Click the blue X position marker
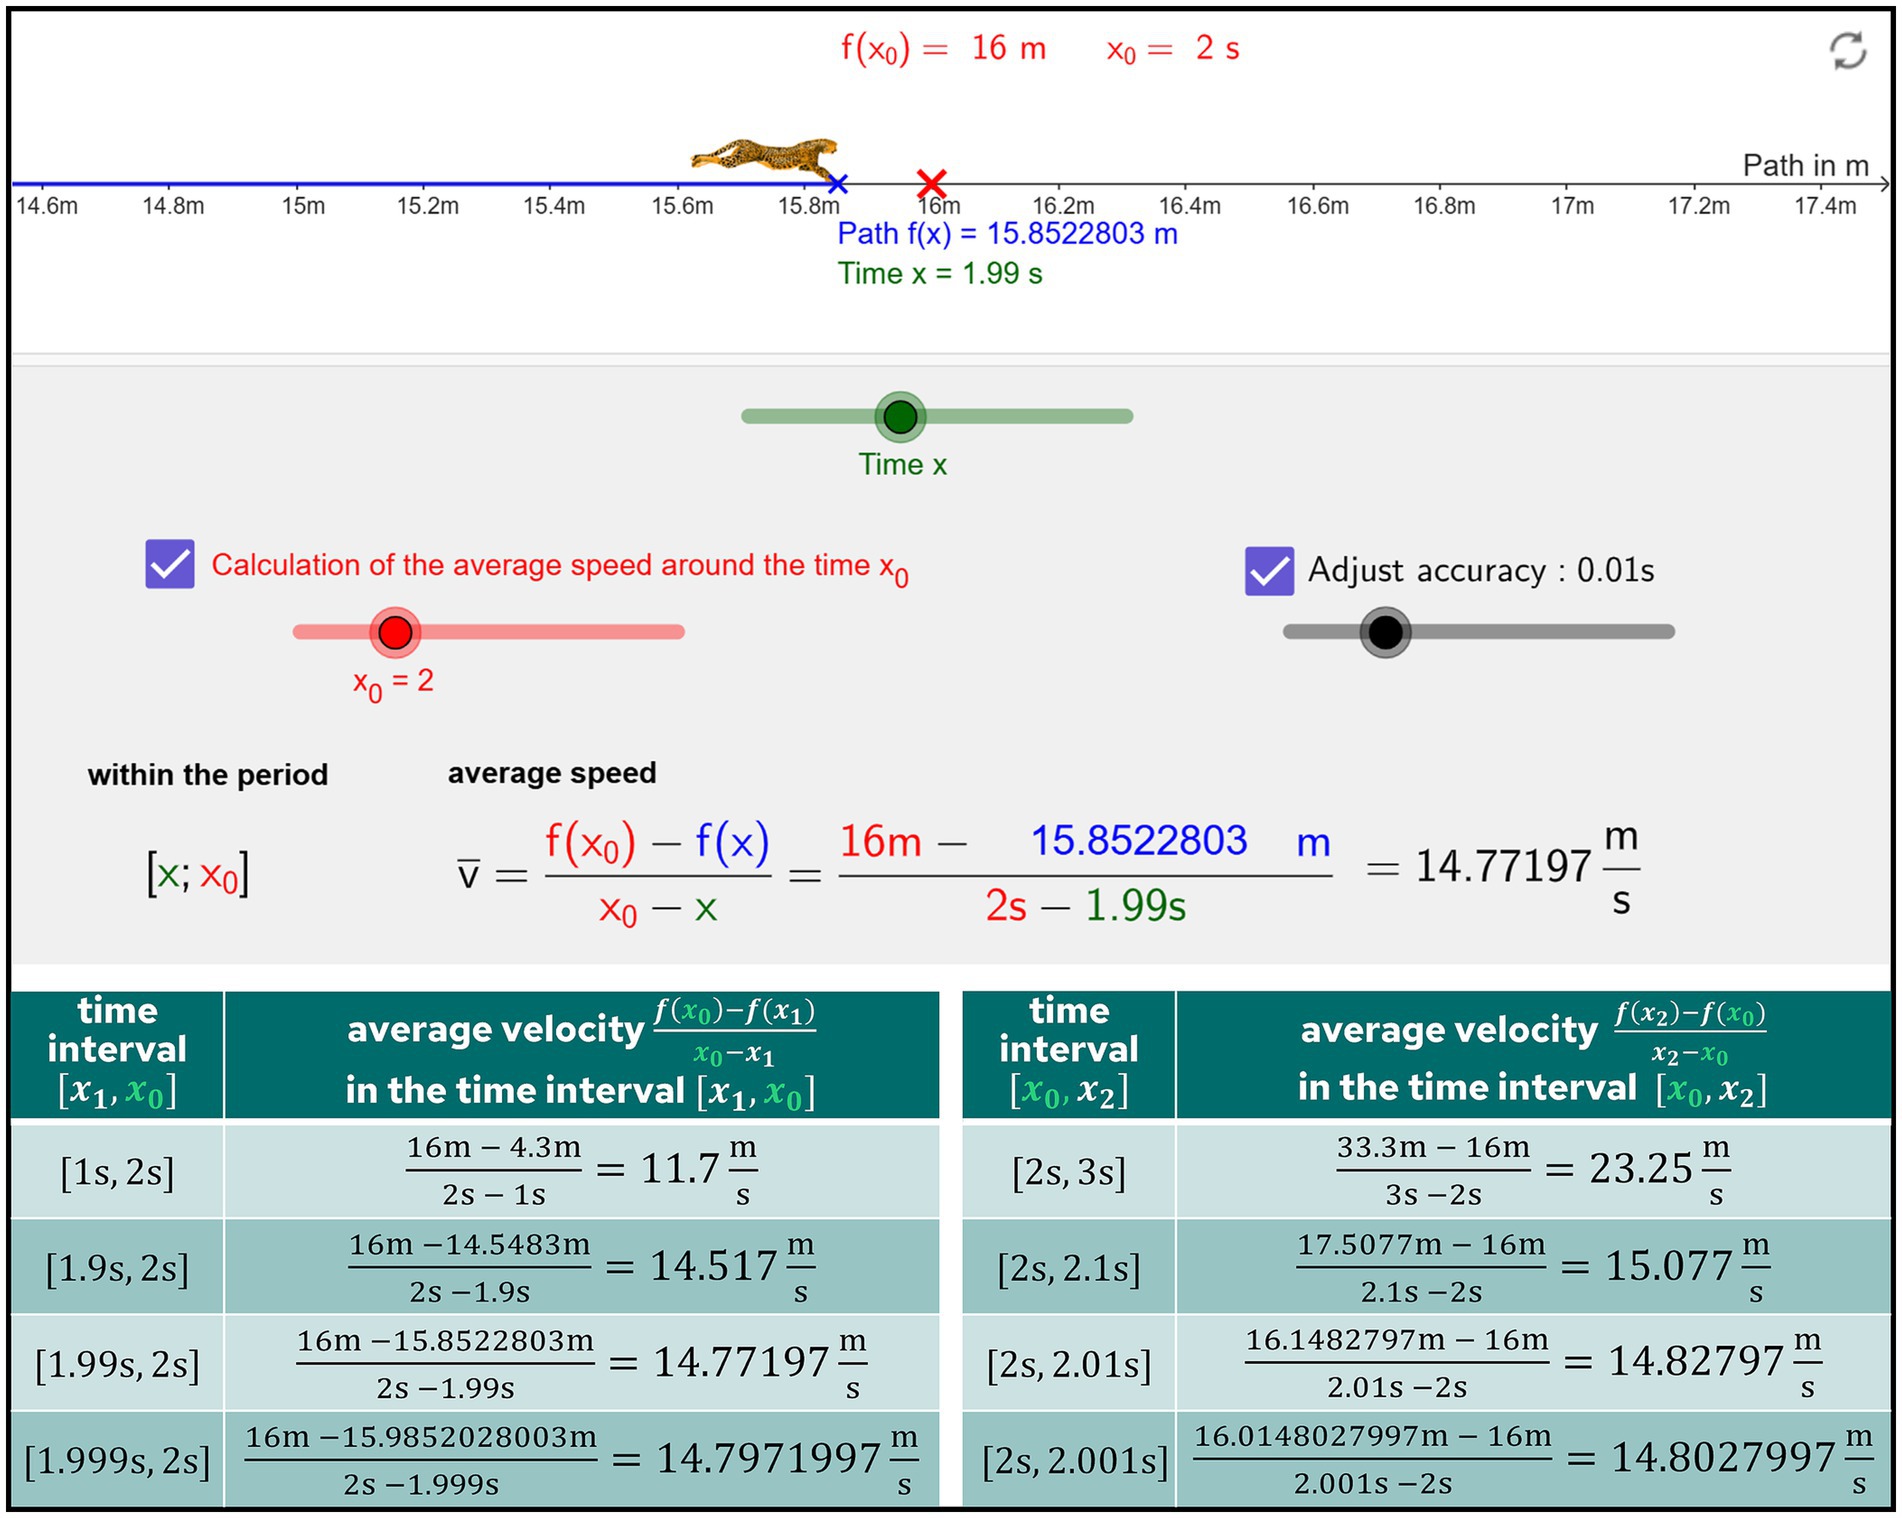1902x1518 pixels. [x=838, y=184]
